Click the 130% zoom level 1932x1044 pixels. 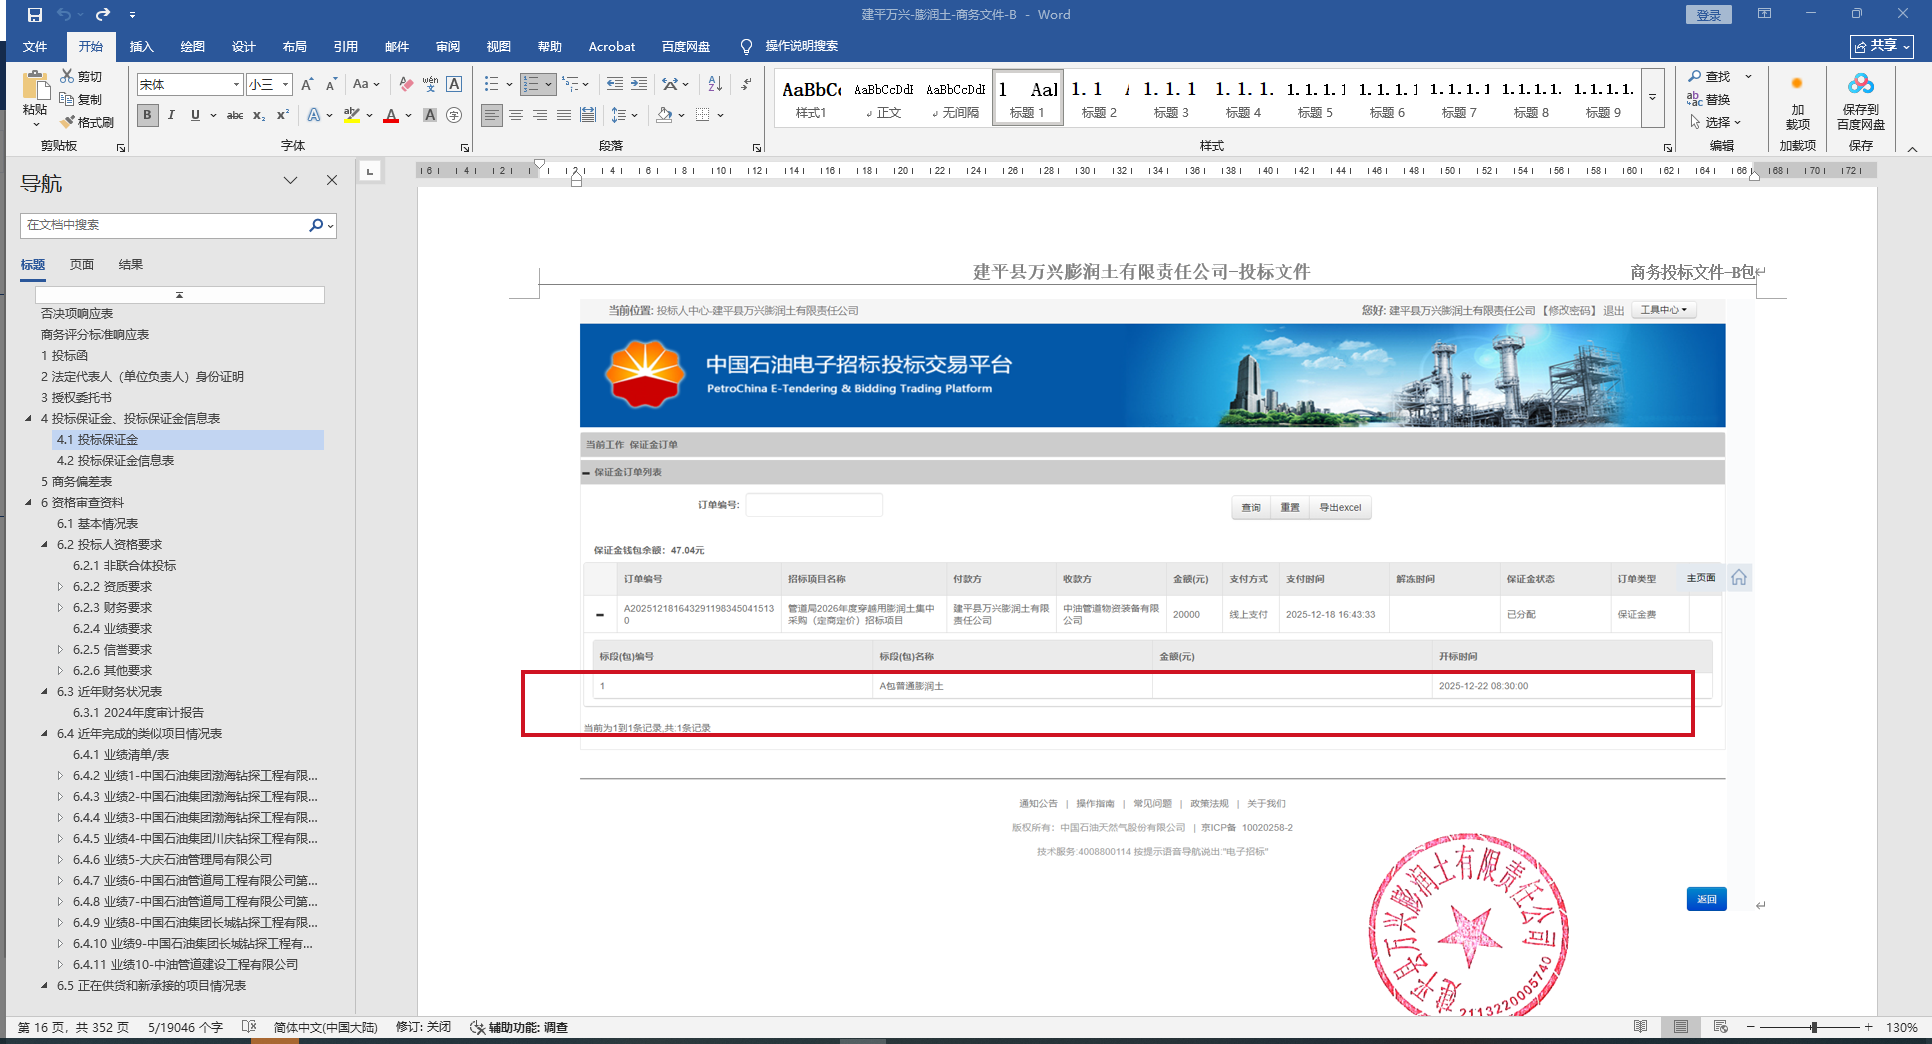(1902, 1027)
